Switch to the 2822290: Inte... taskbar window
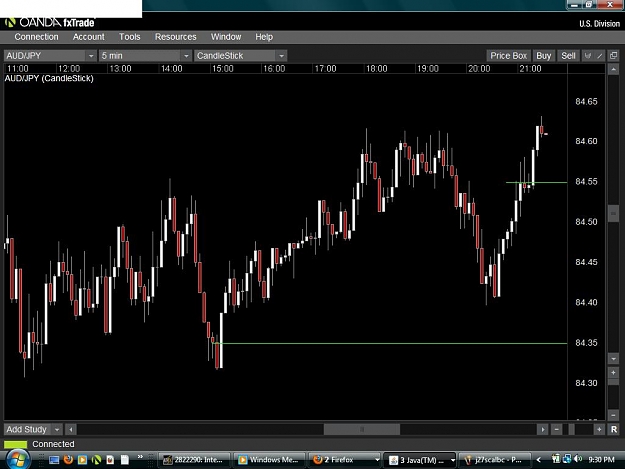The image size is (625, 469). [x=195, y=460]
